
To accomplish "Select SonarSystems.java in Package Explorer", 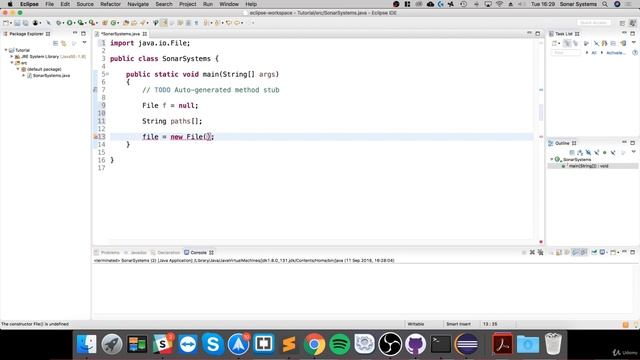I will pos(51,76).
